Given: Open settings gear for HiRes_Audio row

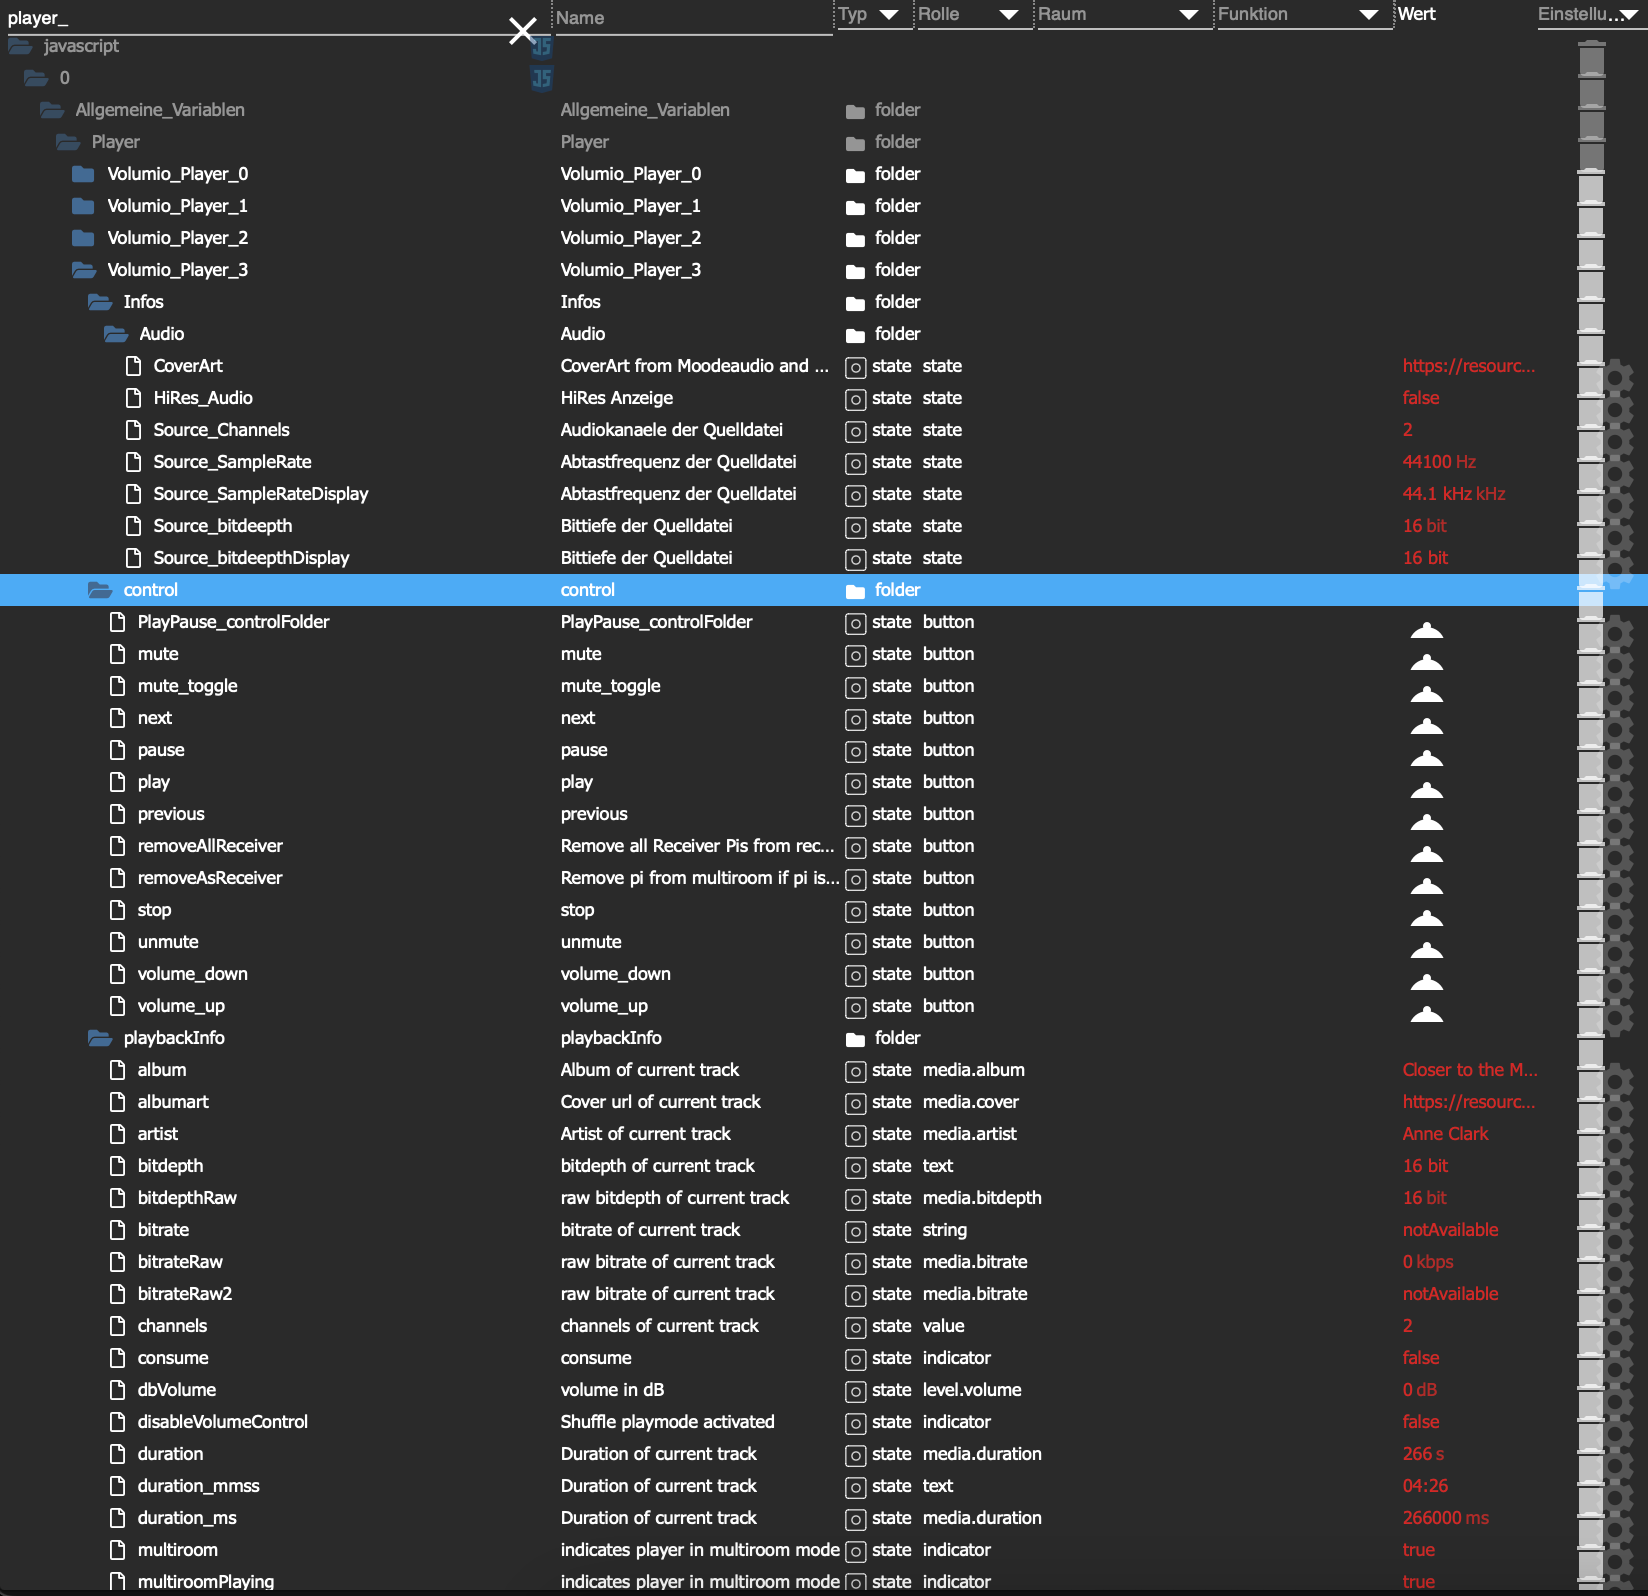Looking at the screenshot, I should [x=1616, y=410].
